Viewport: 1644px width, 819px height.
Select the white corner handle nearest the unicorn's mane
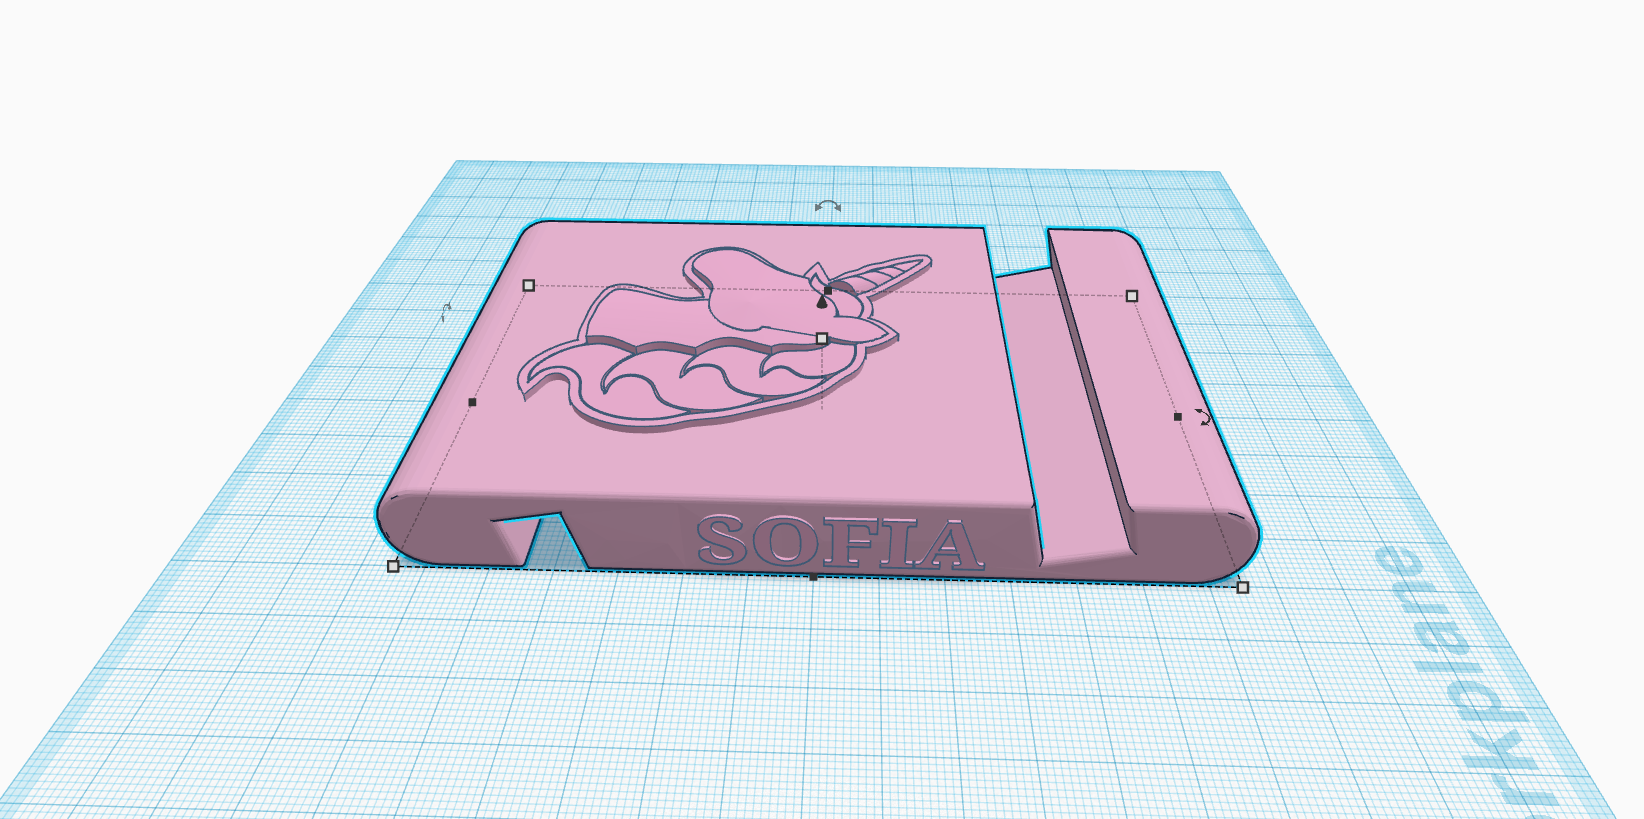pos(529,286)
